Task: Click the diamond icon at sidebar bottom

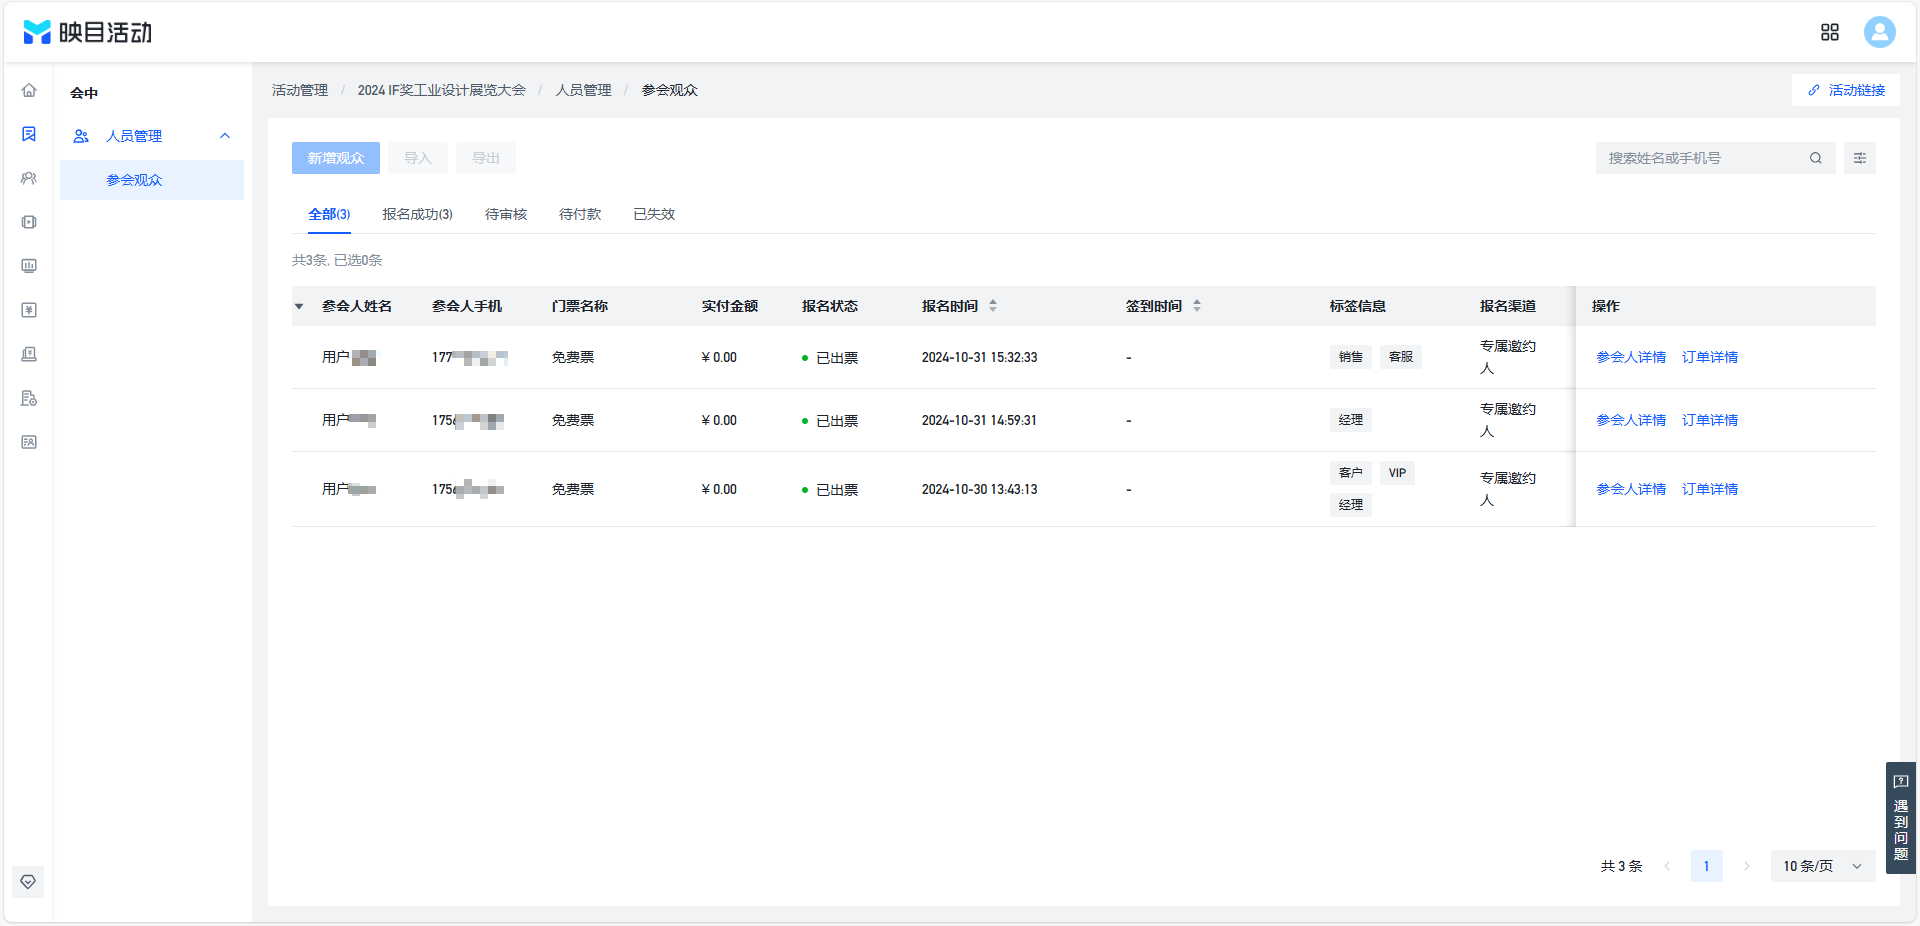Action: coord(28,882)
